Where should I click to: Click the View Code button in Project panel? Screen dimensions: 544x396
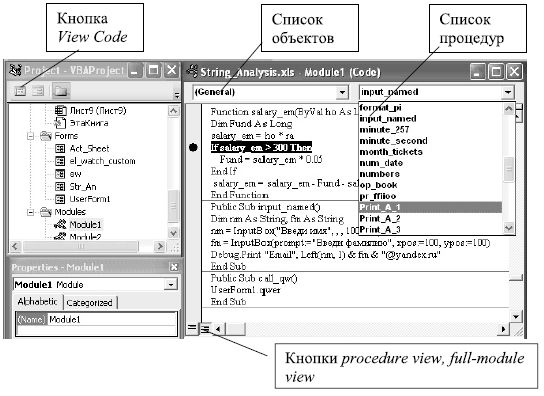pyautogui.click(x=20, y=91)
